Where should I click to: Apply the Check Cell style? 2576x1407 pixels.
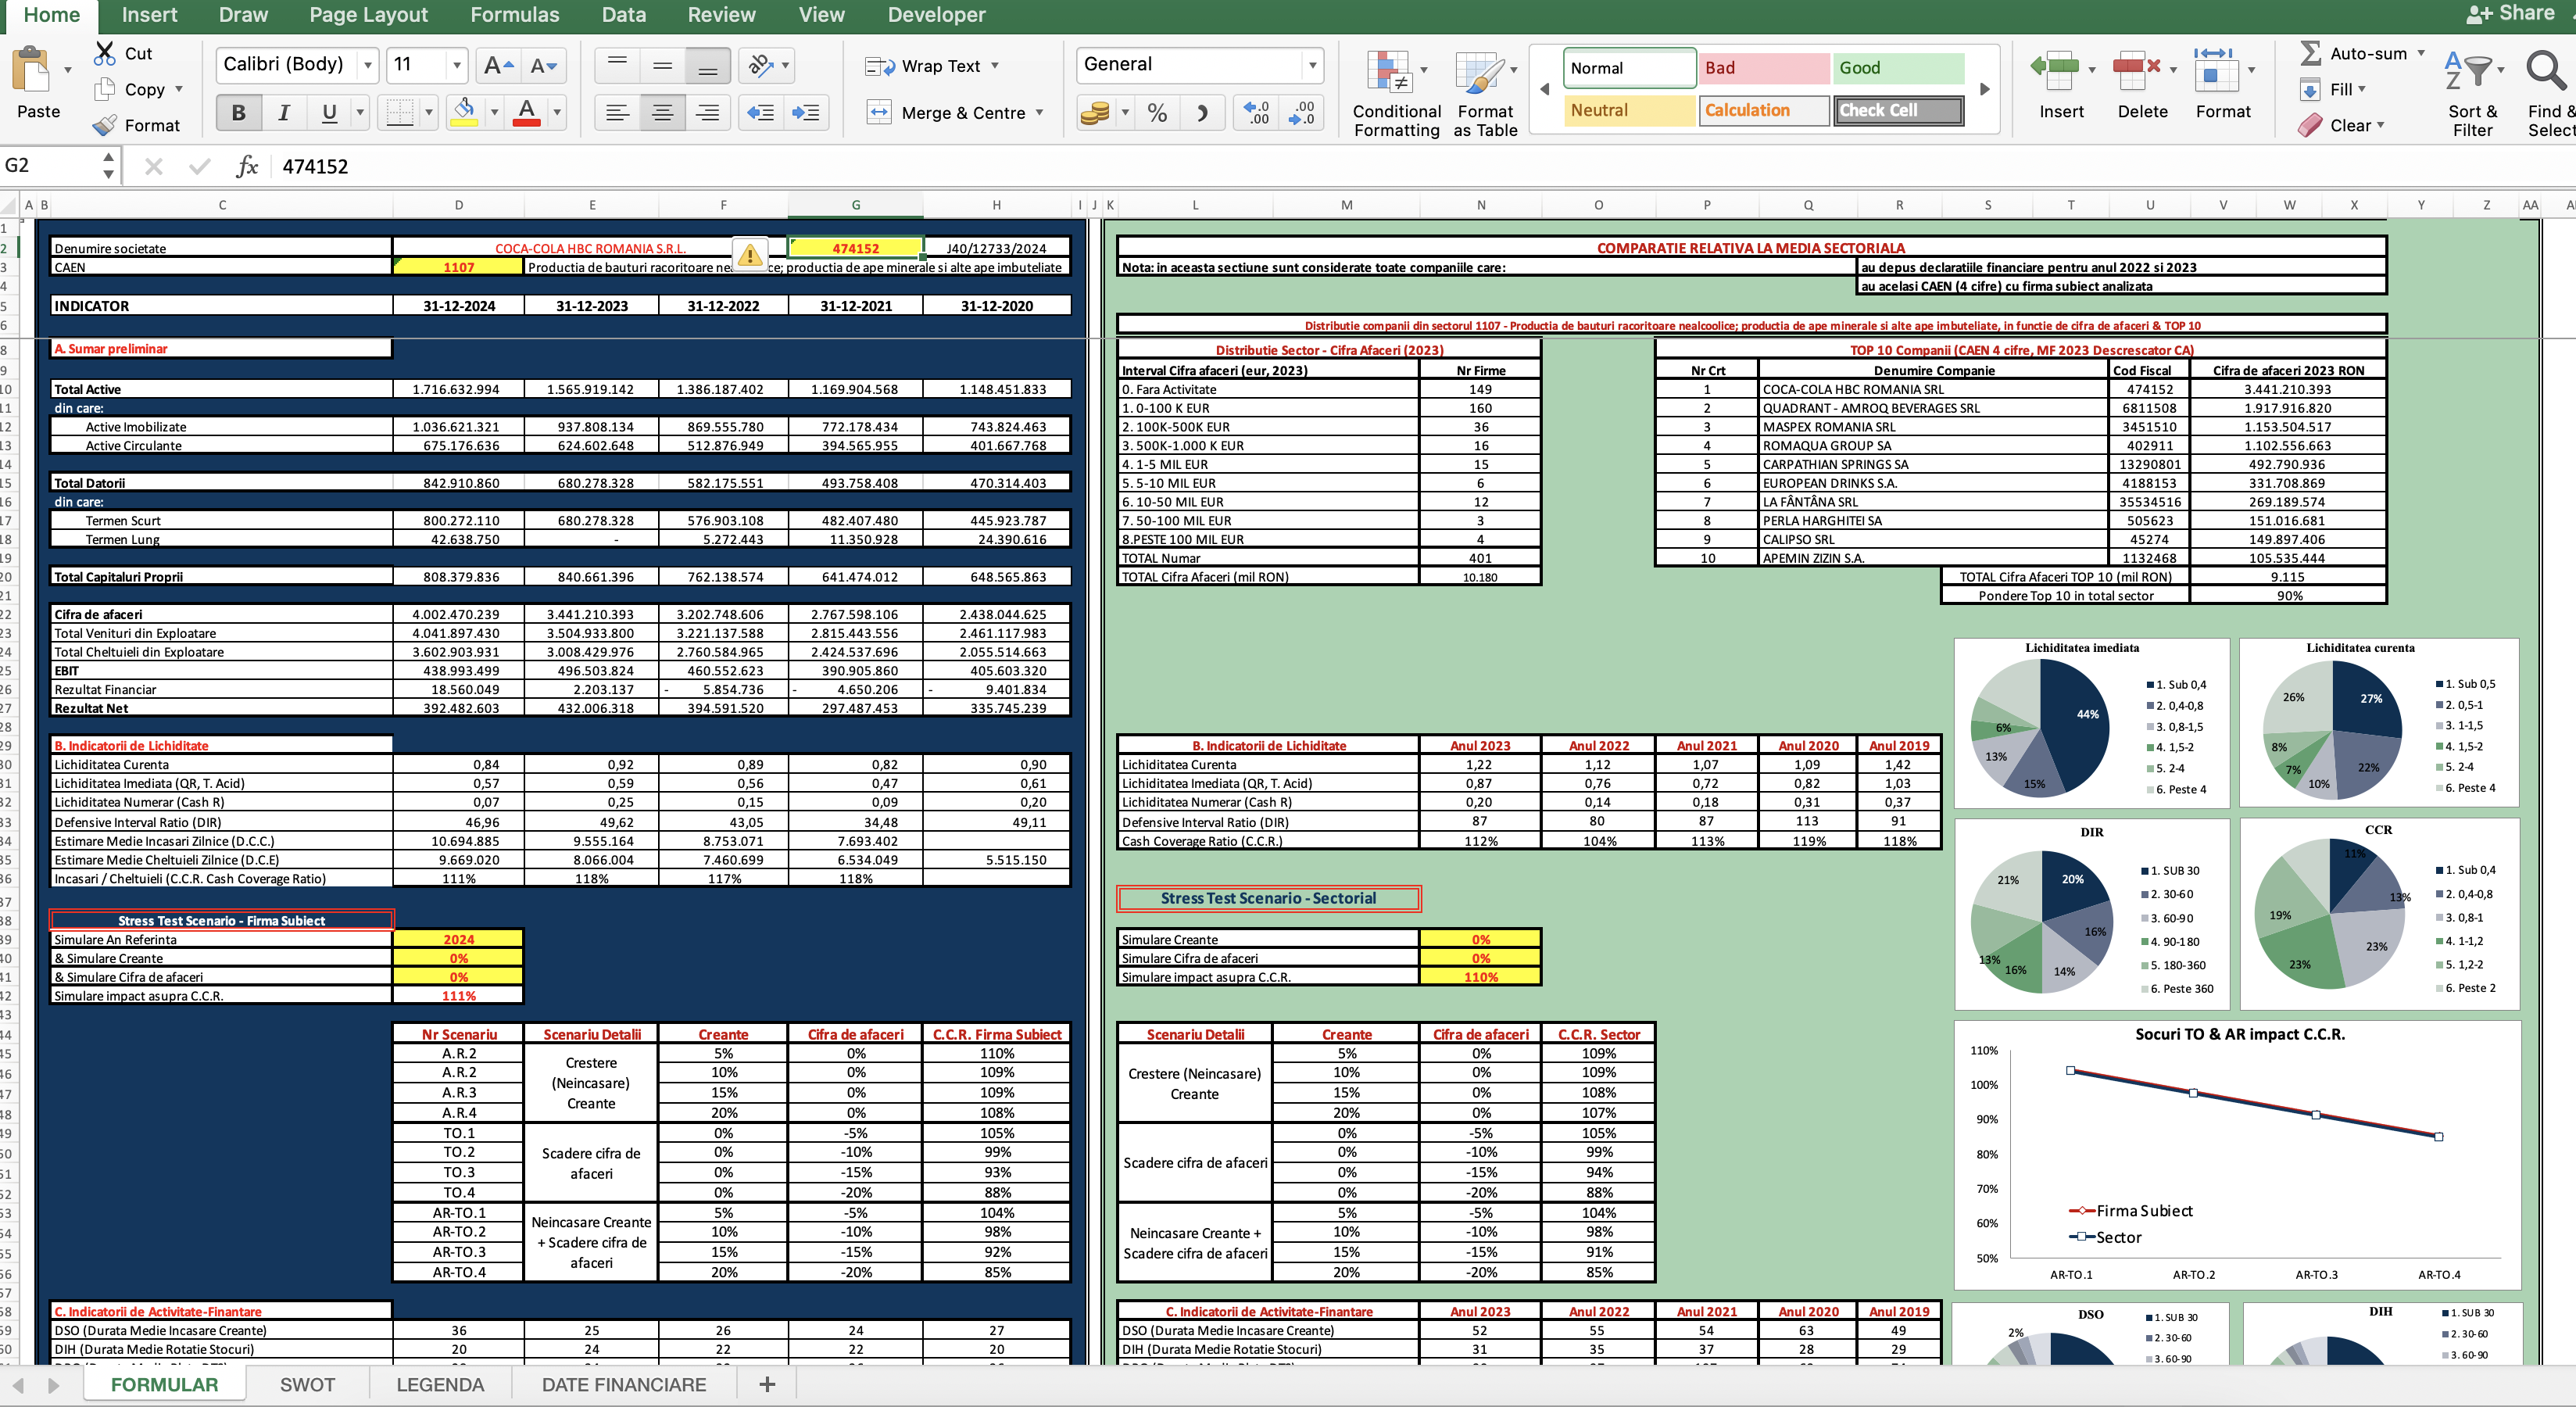[x=1899, y=110]
